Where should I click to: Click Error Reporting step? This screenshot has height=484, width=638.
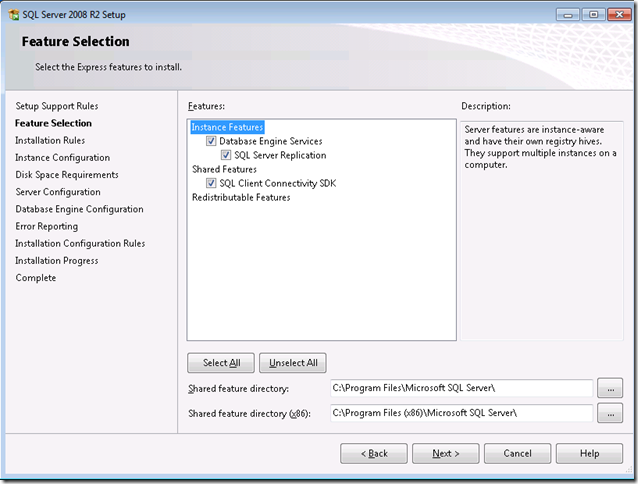(47, 226)
